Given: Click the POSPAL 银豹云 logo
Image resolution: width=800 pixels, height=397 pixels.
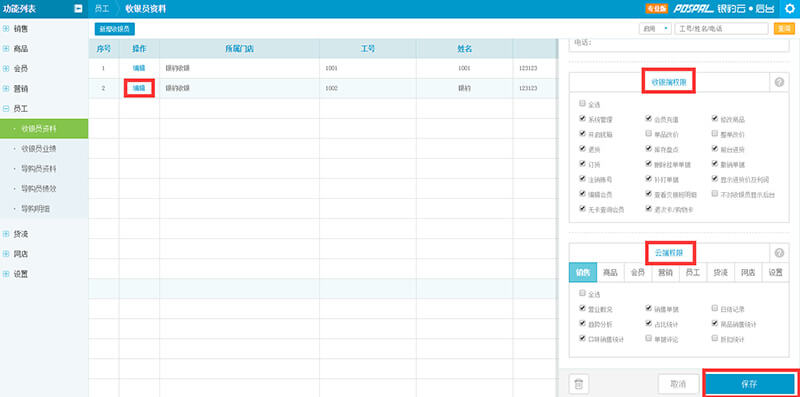Looking at the screenshot, I should (x=724, y=9).
